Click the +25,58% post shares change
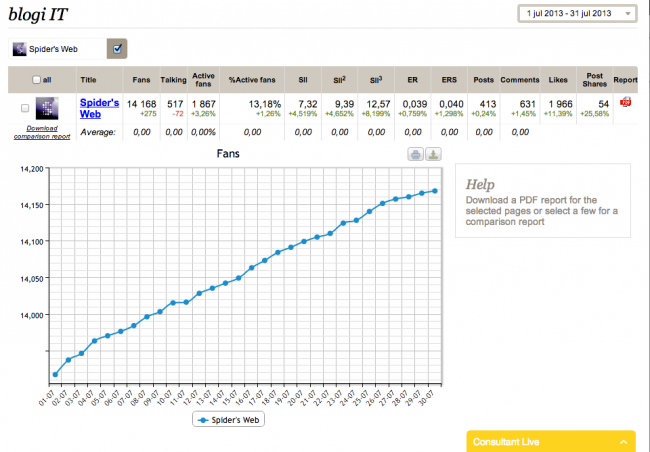The width and height of the screenshot is (650, 452). [x=594, y=114]
